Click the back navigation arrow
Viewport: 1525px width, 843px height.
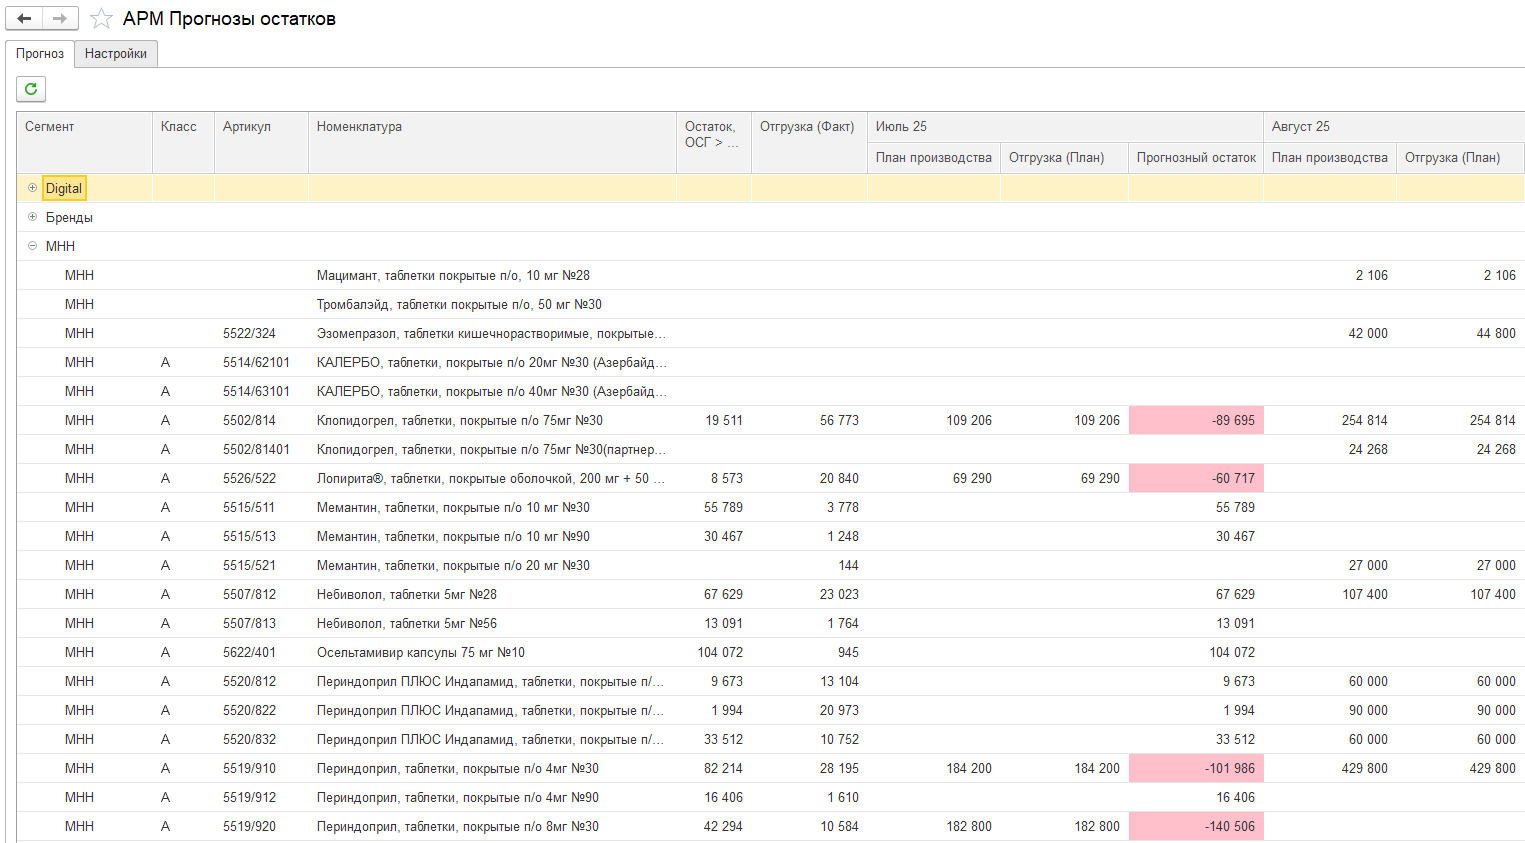(25, 18)
